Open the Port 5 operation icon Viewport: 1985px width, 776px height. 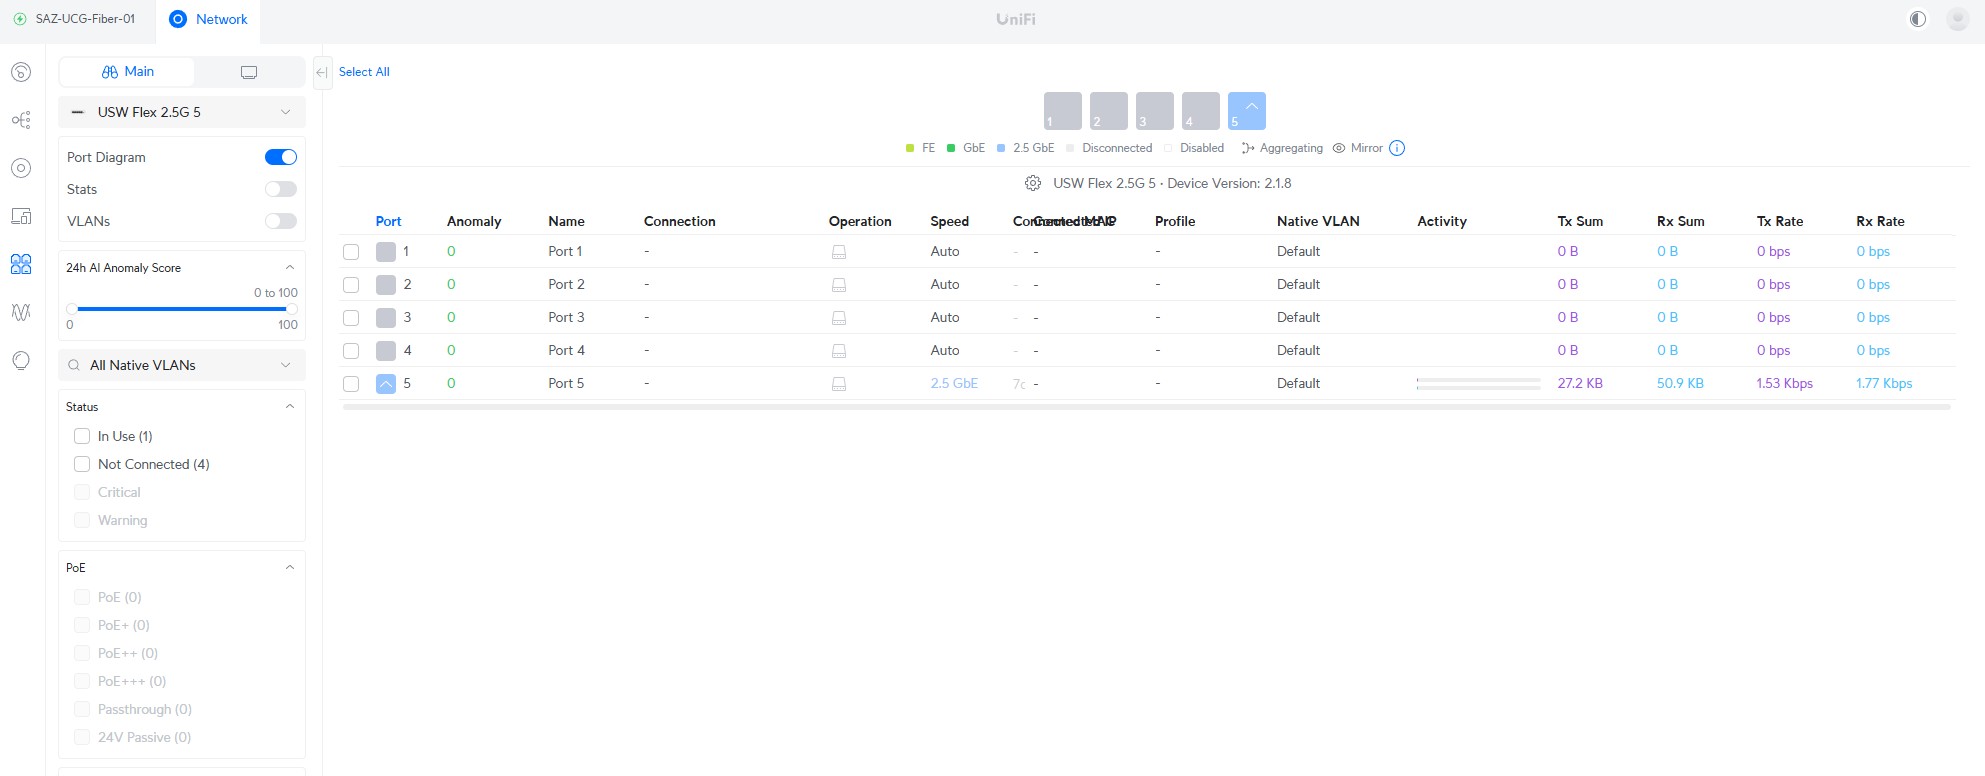839,384
